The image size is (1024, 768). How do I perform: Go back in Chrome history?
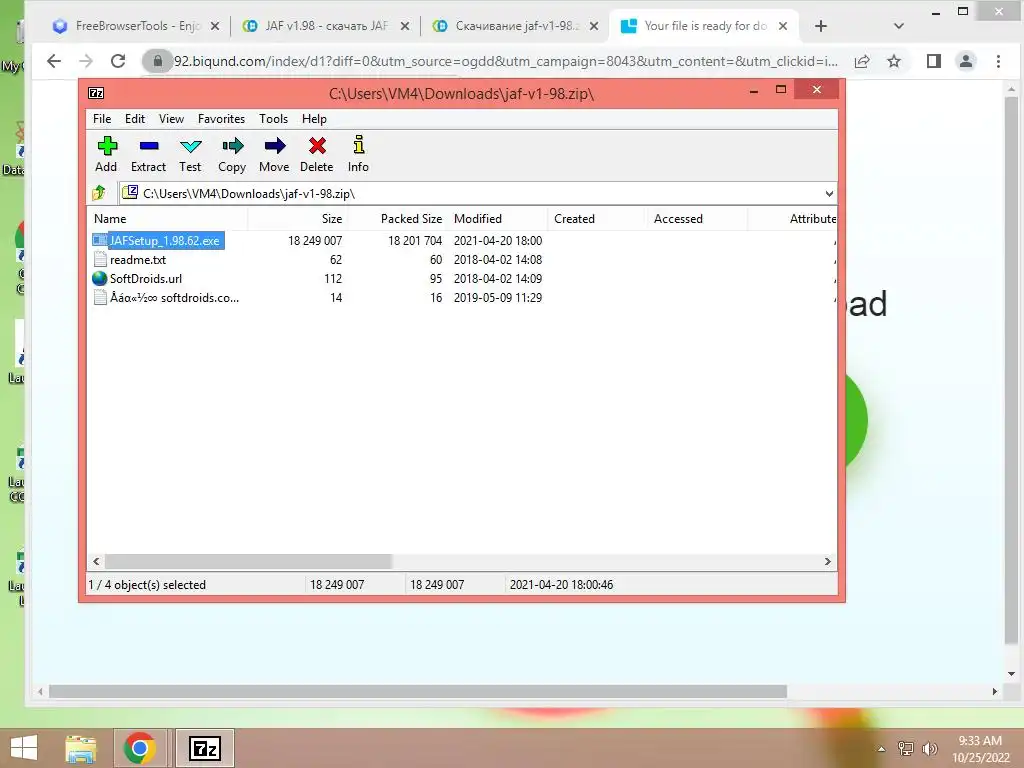pos(54,61)
